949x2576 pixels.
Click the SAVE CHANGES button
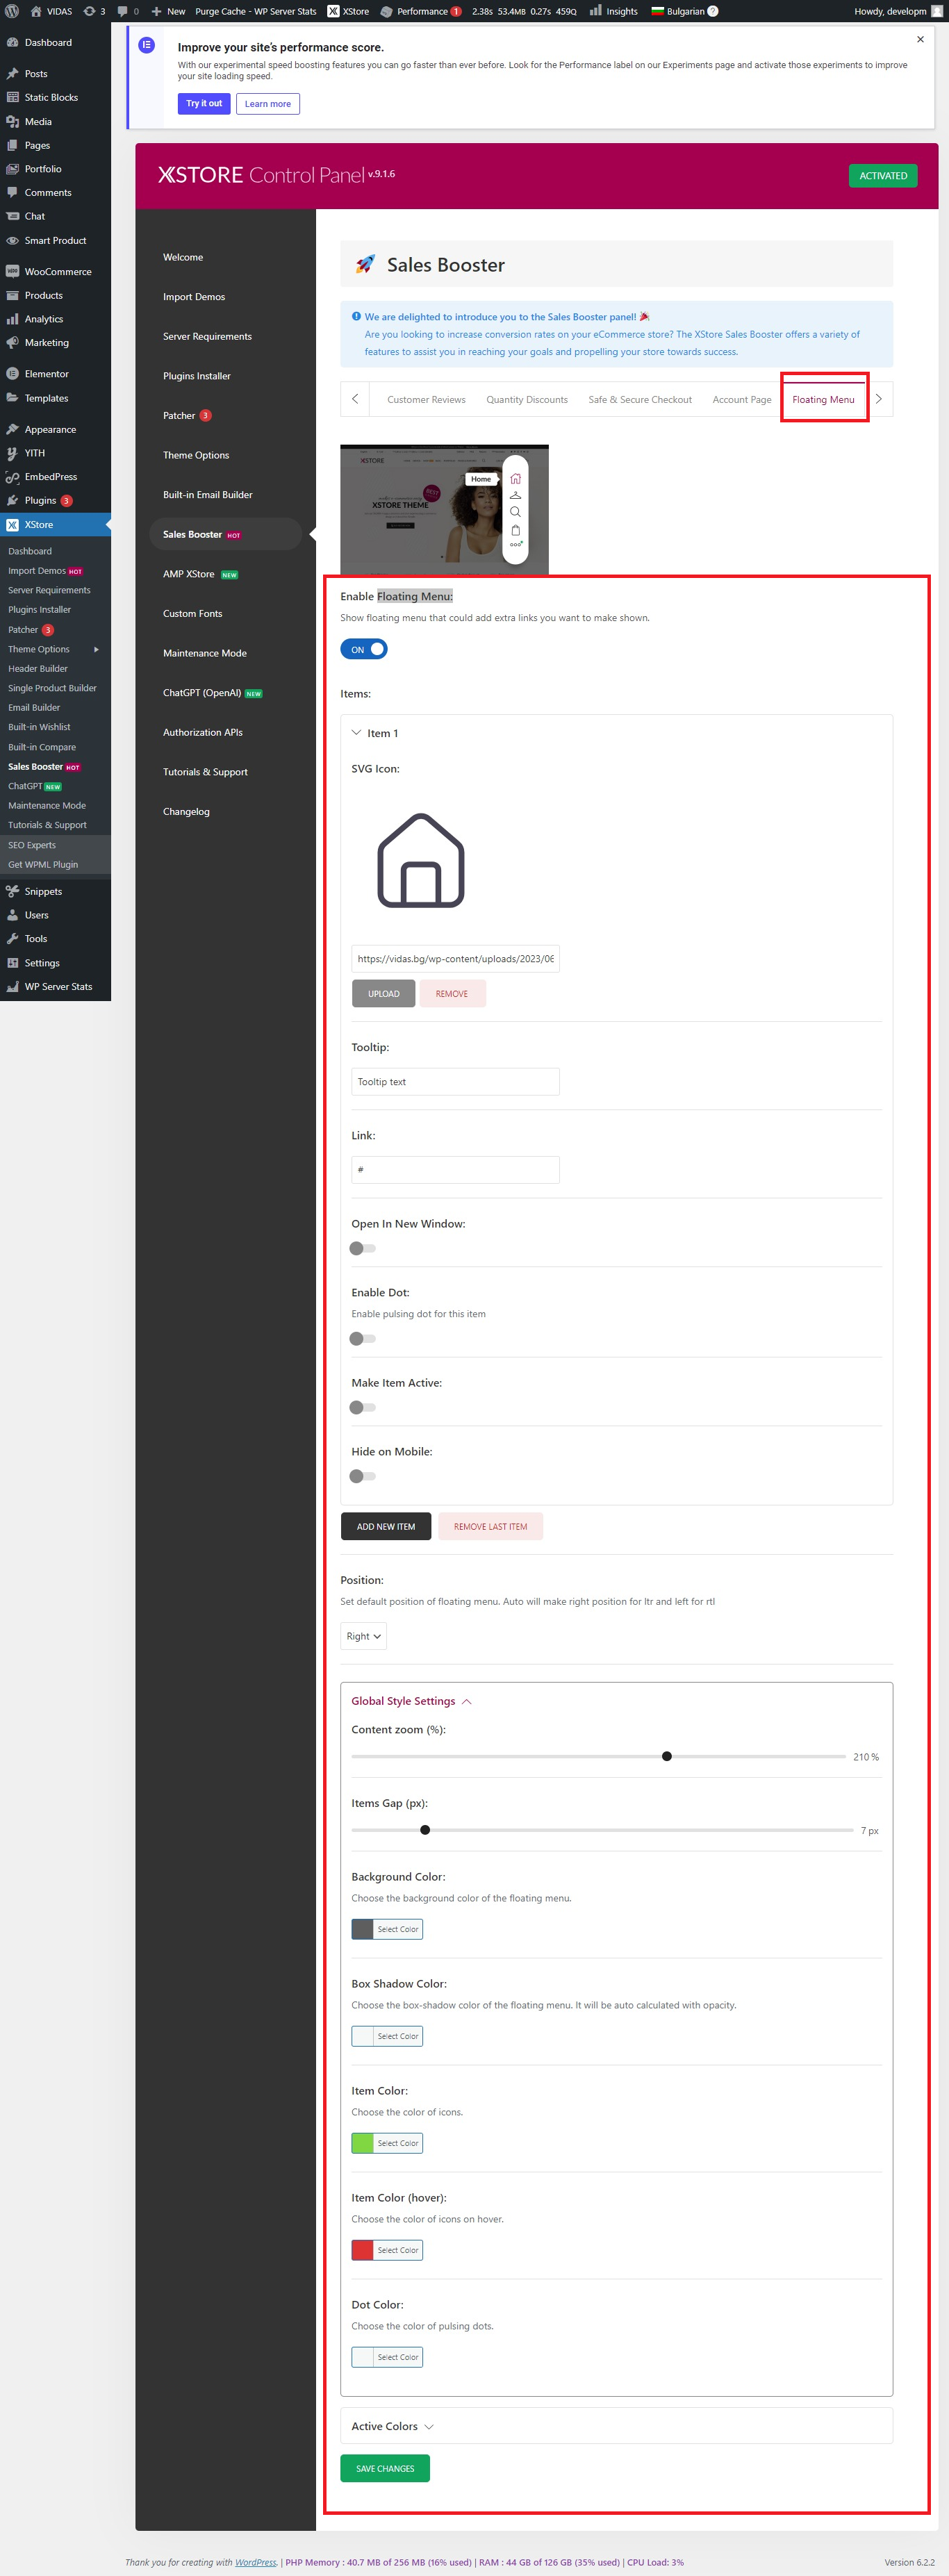(x=385, y=2468)
